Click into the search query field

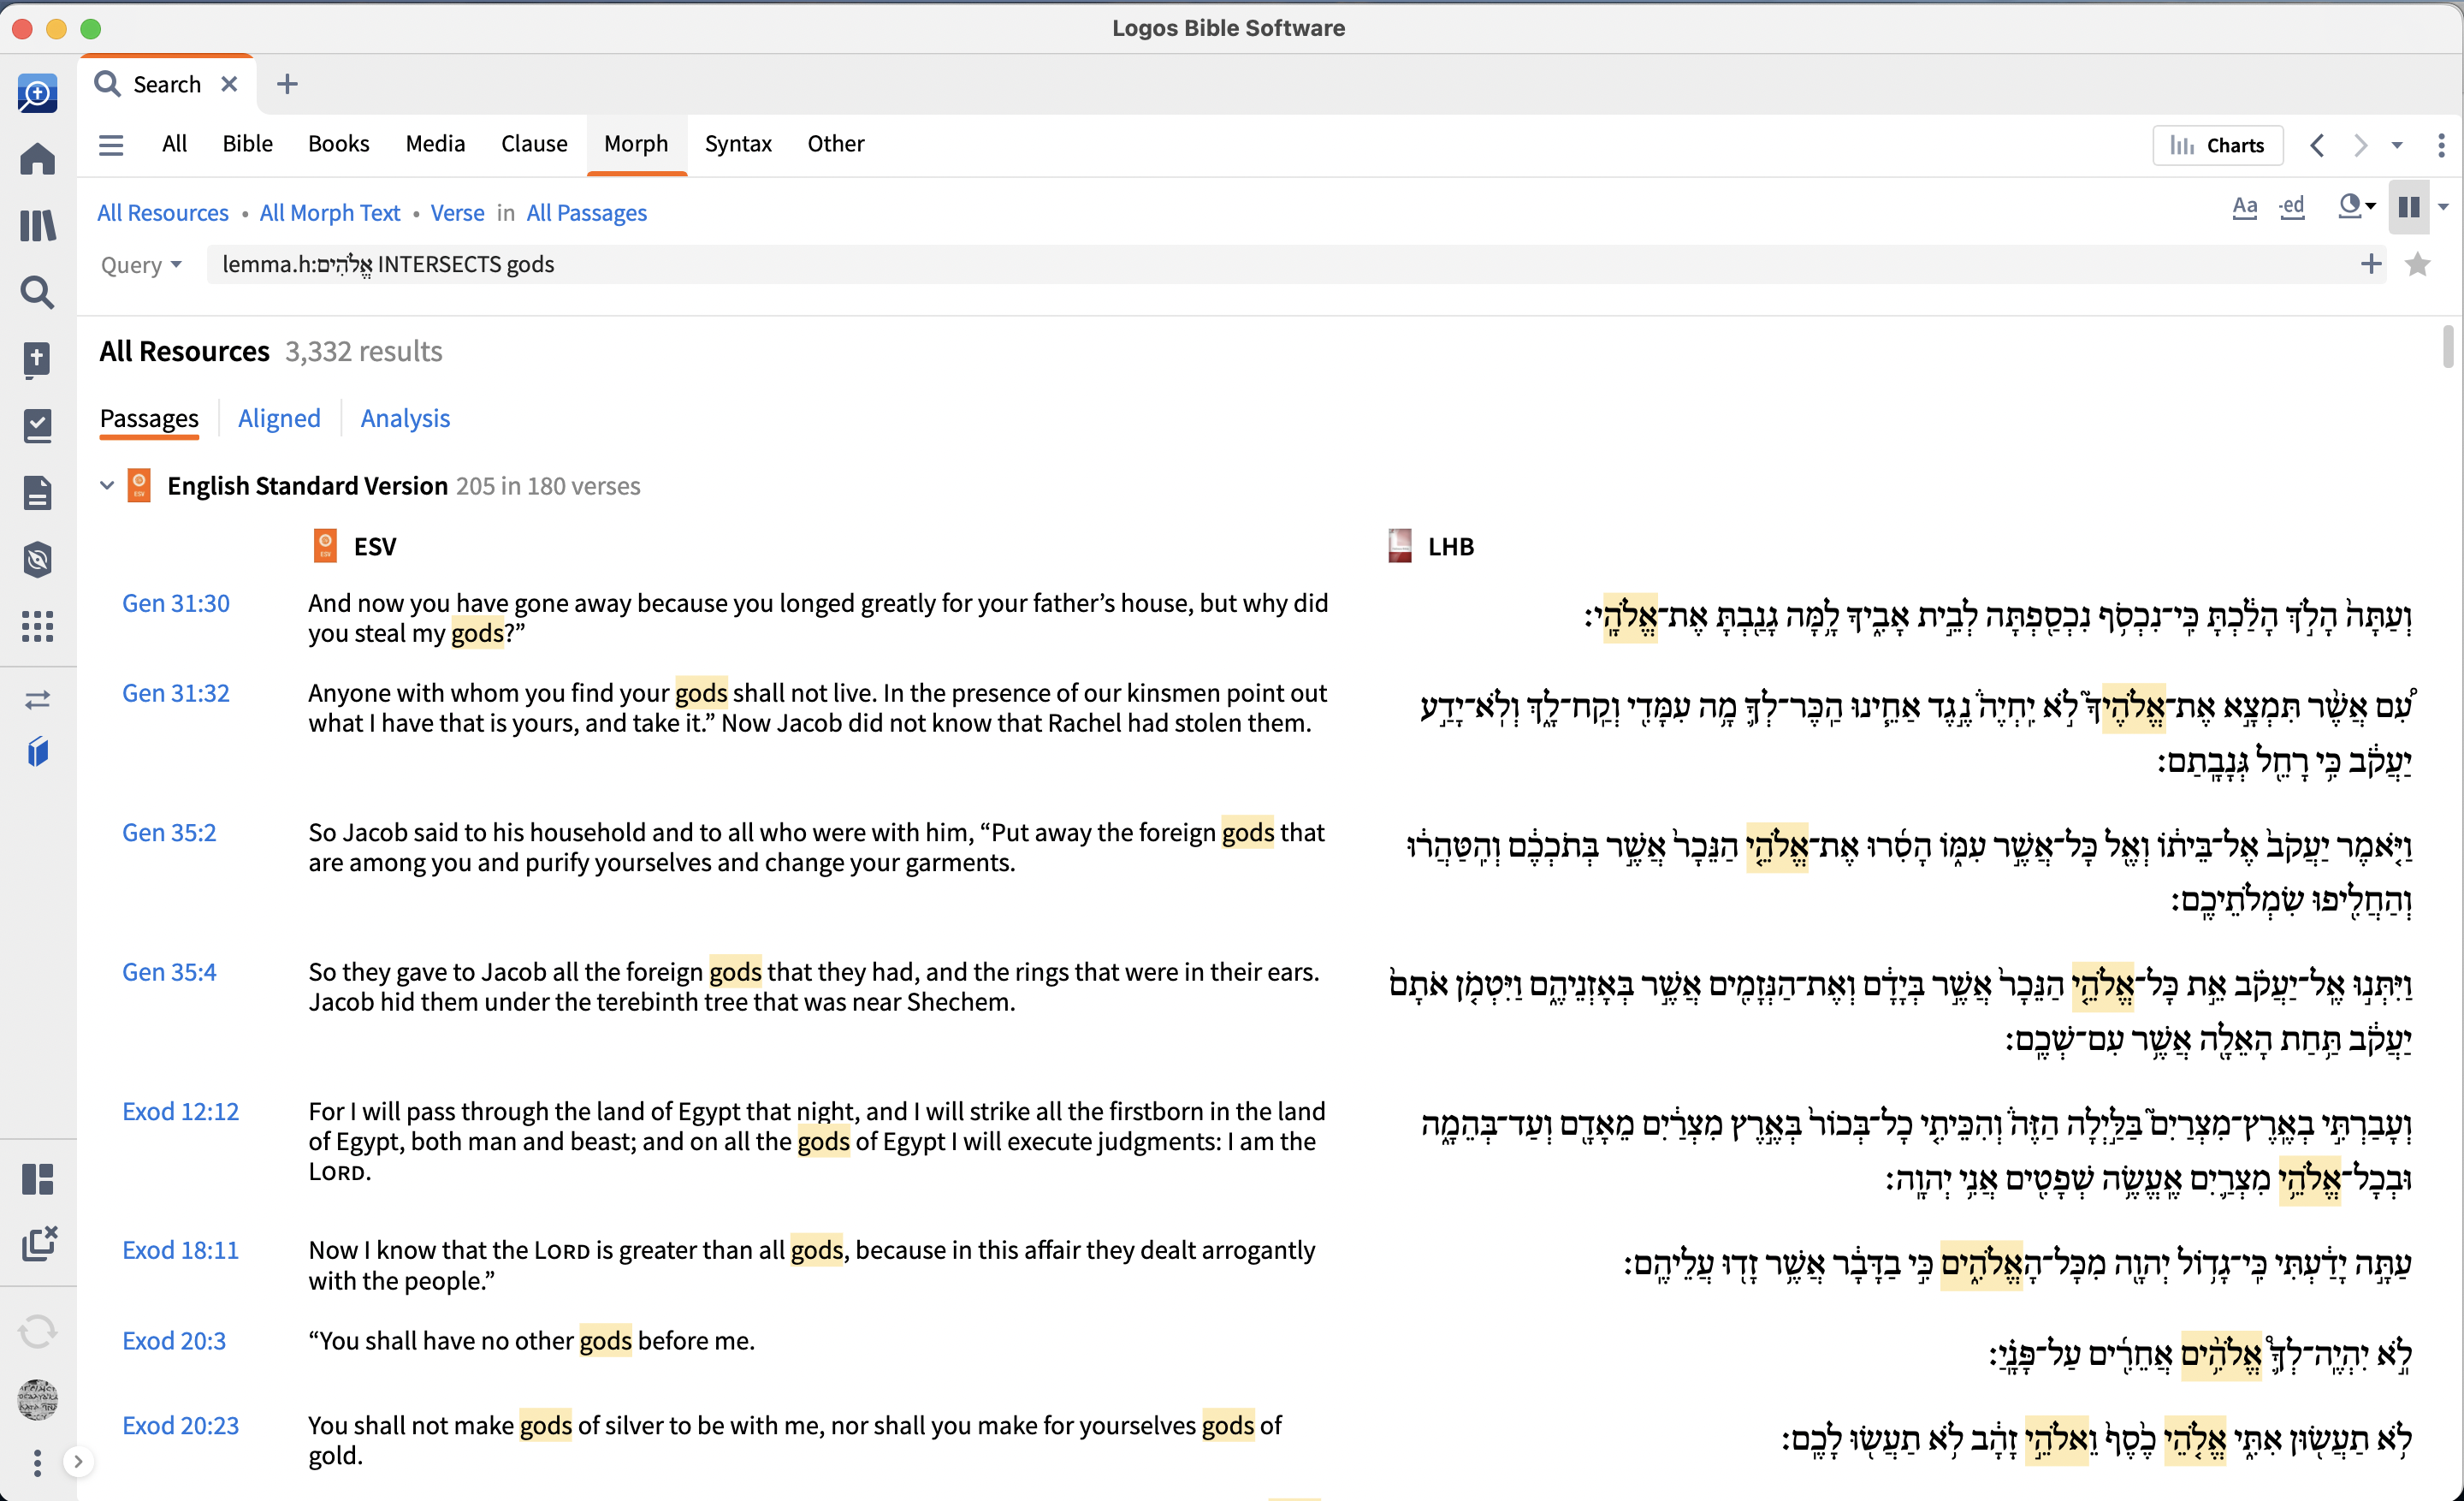pyautogui.click(x=1280, y=264)
